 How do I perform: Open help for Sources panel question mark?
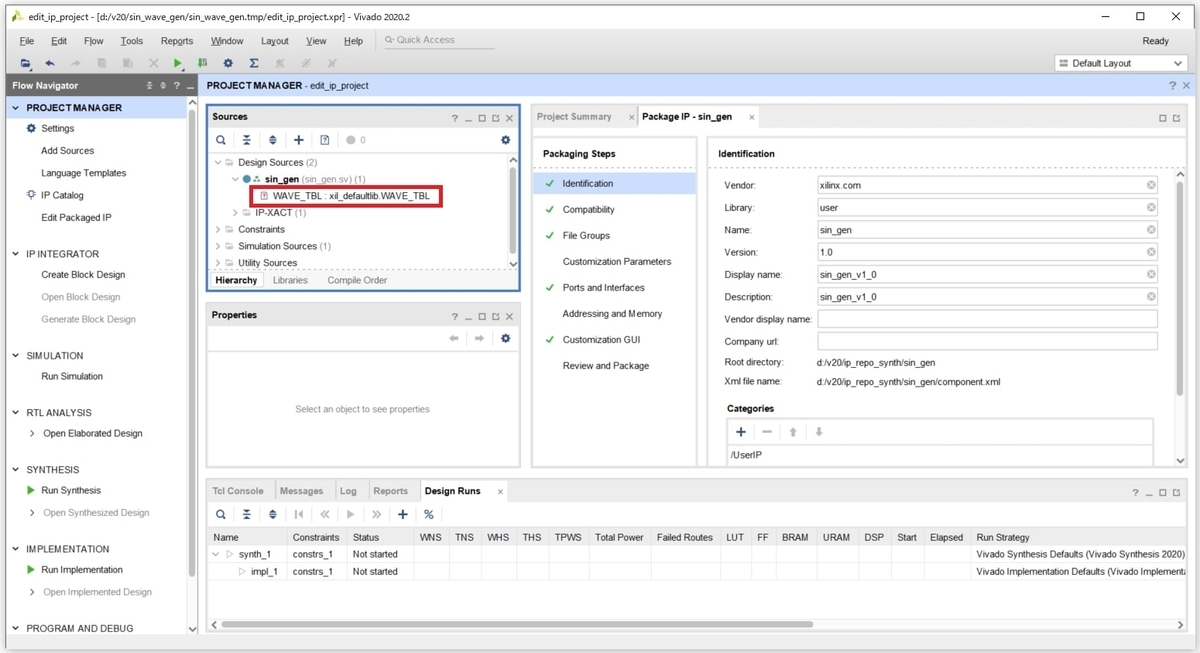[454, 118]
